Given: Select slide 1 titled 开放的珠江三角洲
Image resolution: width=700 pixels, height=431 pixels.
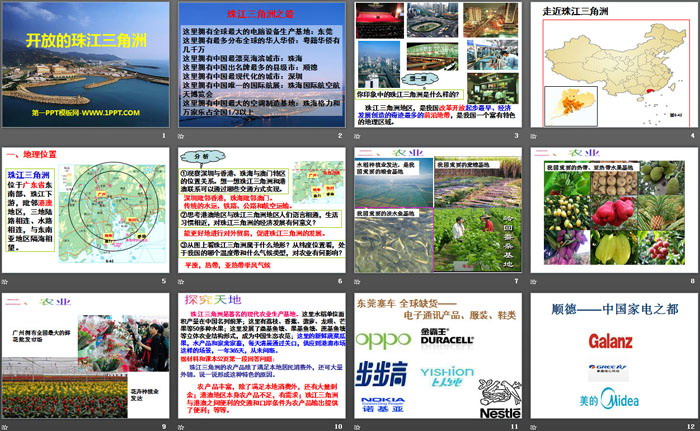Looking at the screenshot, I should coord(86,64).
